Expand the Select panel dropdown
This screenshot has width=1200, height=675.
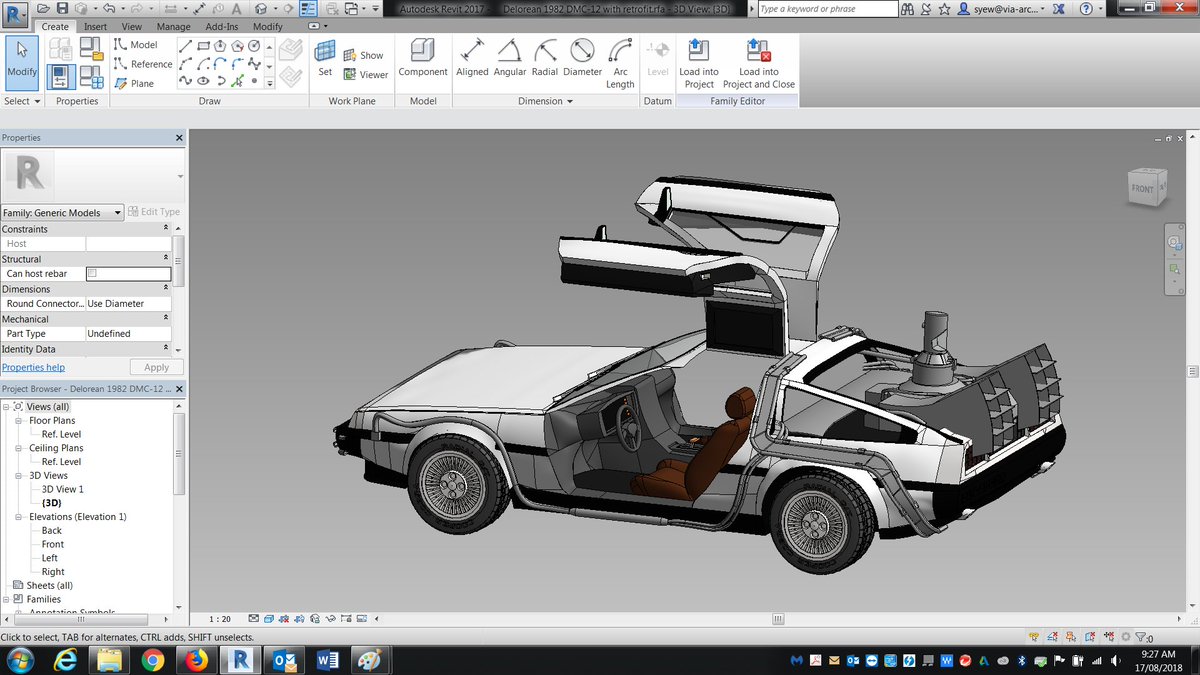pos(22,101)
